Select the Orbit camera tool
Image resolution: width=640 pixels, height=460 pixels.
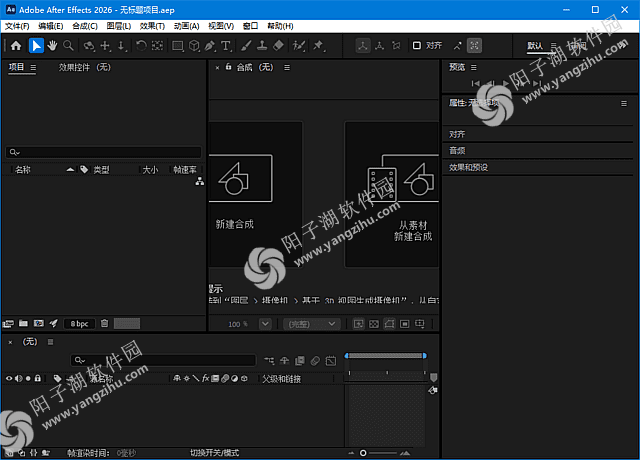click(x=89, y=46)
